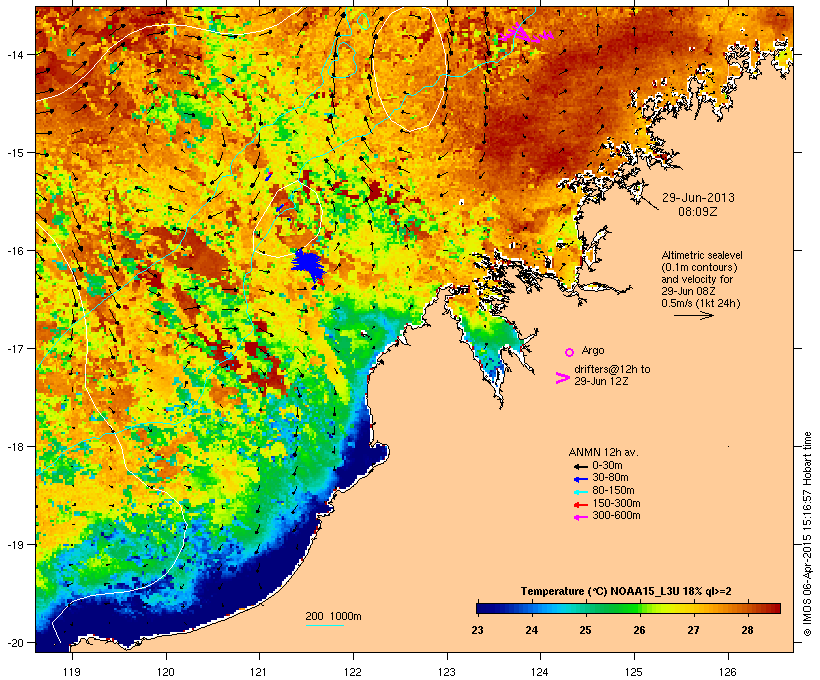
Task: Click the longitude axis label 124
Action: pyautogui.click(x=540, y=672)
